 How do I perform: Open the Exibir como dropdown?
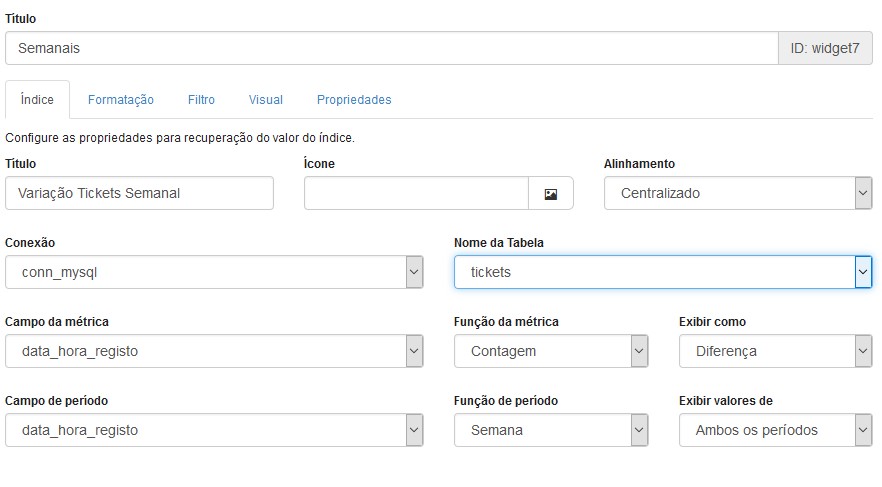pos(775,351)
